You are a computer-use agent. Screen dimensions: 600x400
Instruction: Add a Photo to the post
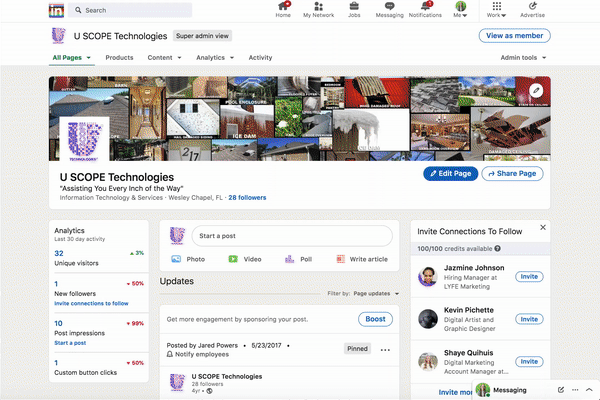click(x=188, y=259)
